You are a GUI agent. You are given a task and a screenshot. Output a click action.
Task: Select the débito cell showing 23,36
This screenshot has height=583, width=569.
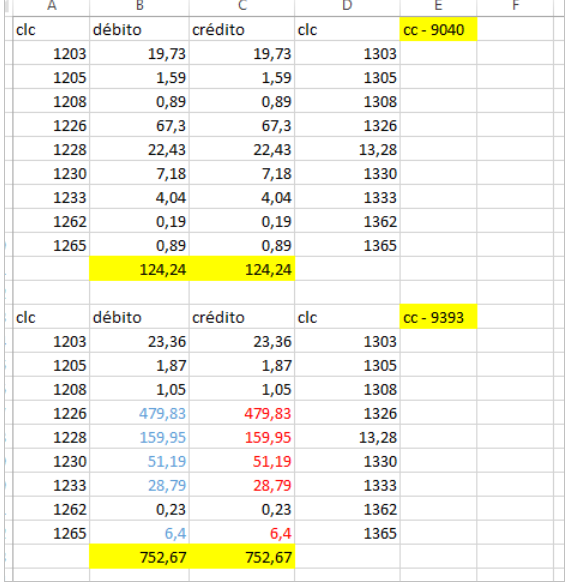[139, 341]
